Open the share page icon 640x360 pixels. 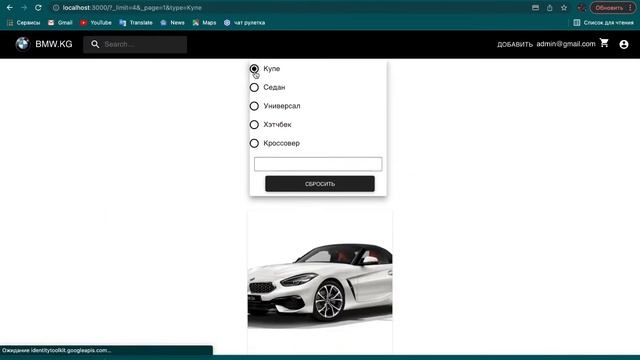[549, 8]
